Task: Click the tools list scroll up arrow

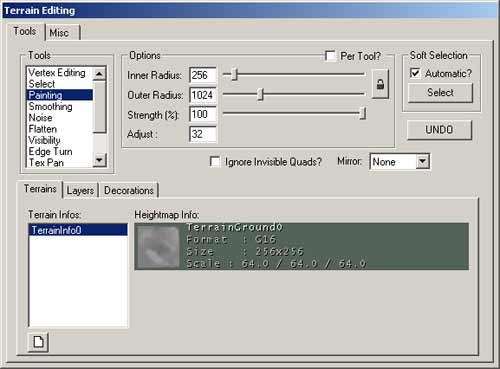Action: click(x=99, y=74)
